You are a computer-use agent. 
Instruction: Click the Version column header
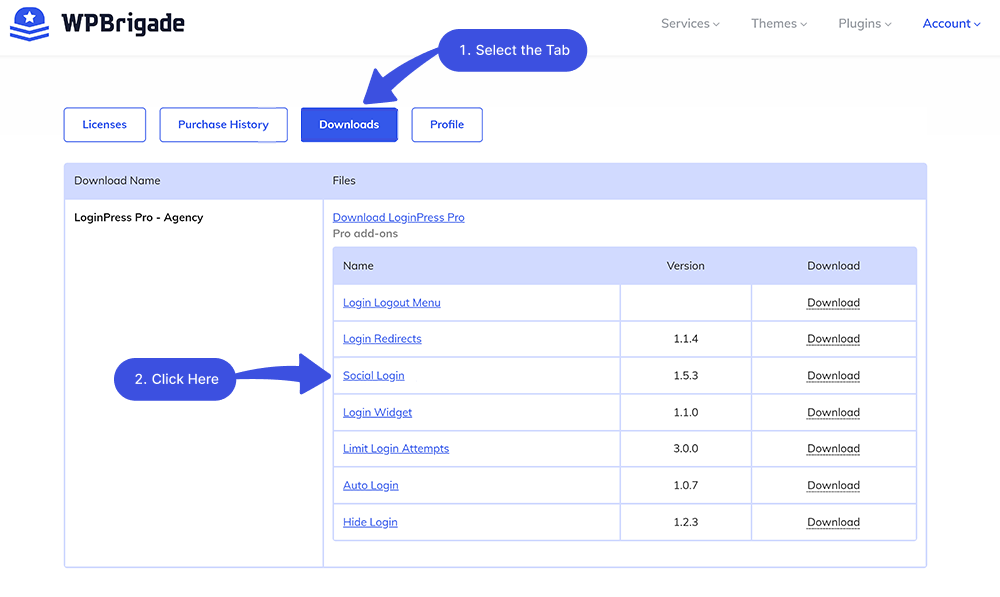(686, 266)
